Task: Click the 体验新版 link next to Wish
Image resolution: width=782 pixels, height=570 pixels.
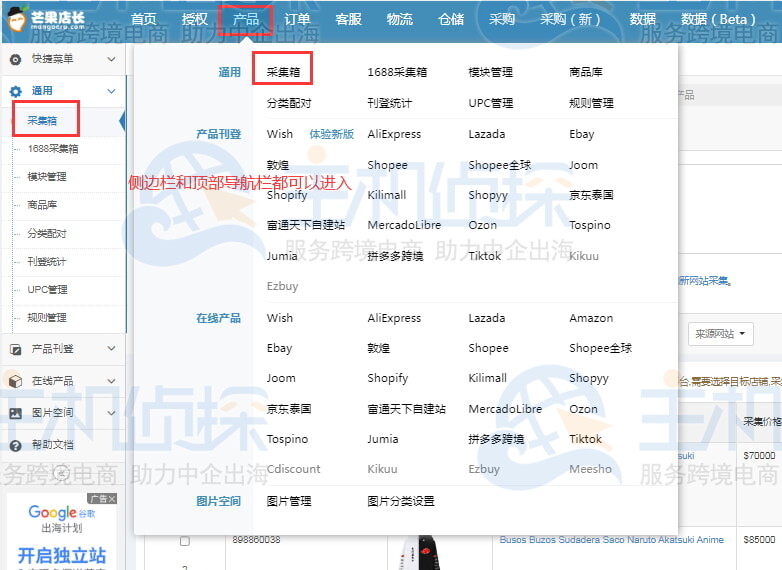Action: click(x=332, y=134)
